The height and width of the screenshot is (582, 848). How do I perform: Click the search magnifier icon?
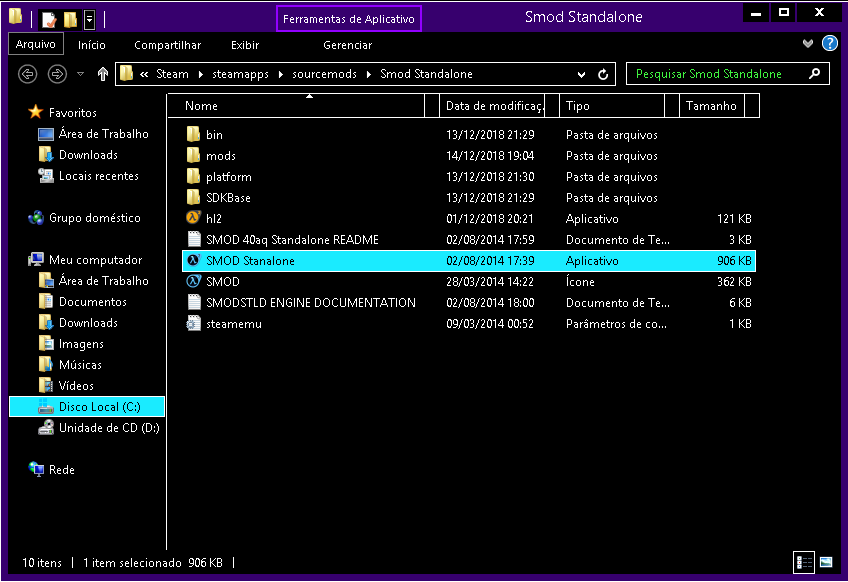tap(814, 74)
